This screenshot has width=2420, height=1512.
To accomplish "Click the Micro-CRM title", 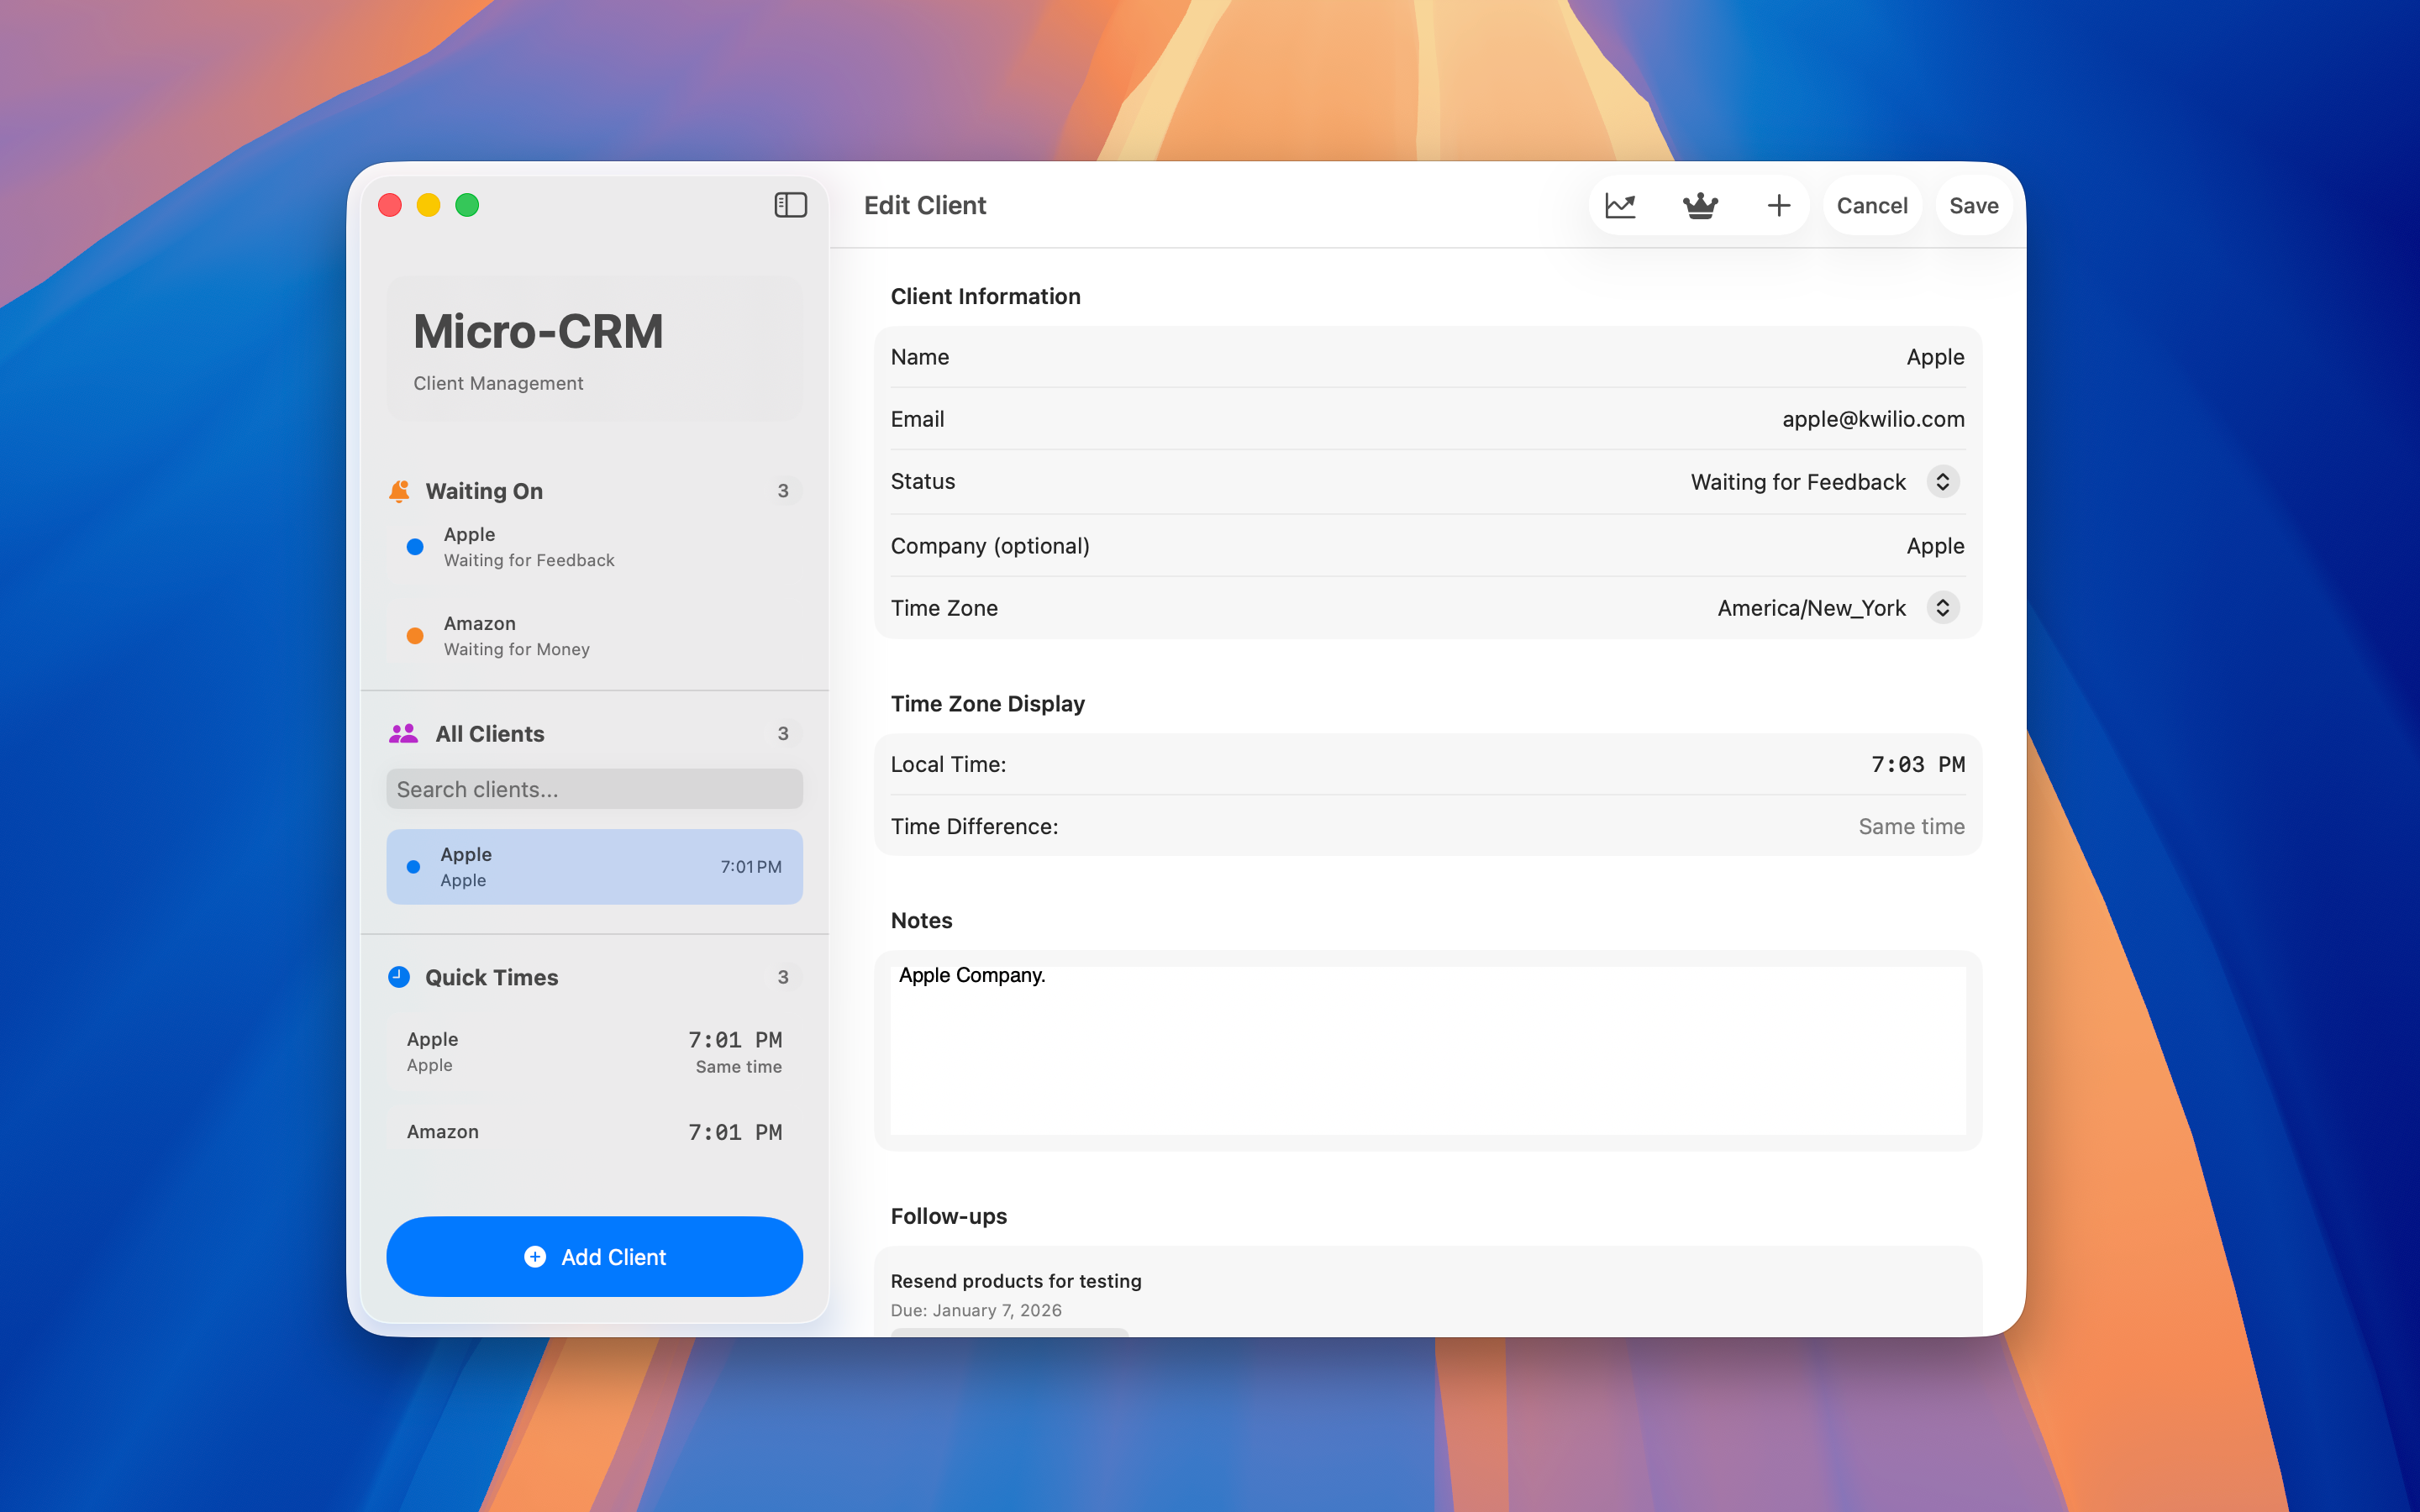I will tap(538, 331).
